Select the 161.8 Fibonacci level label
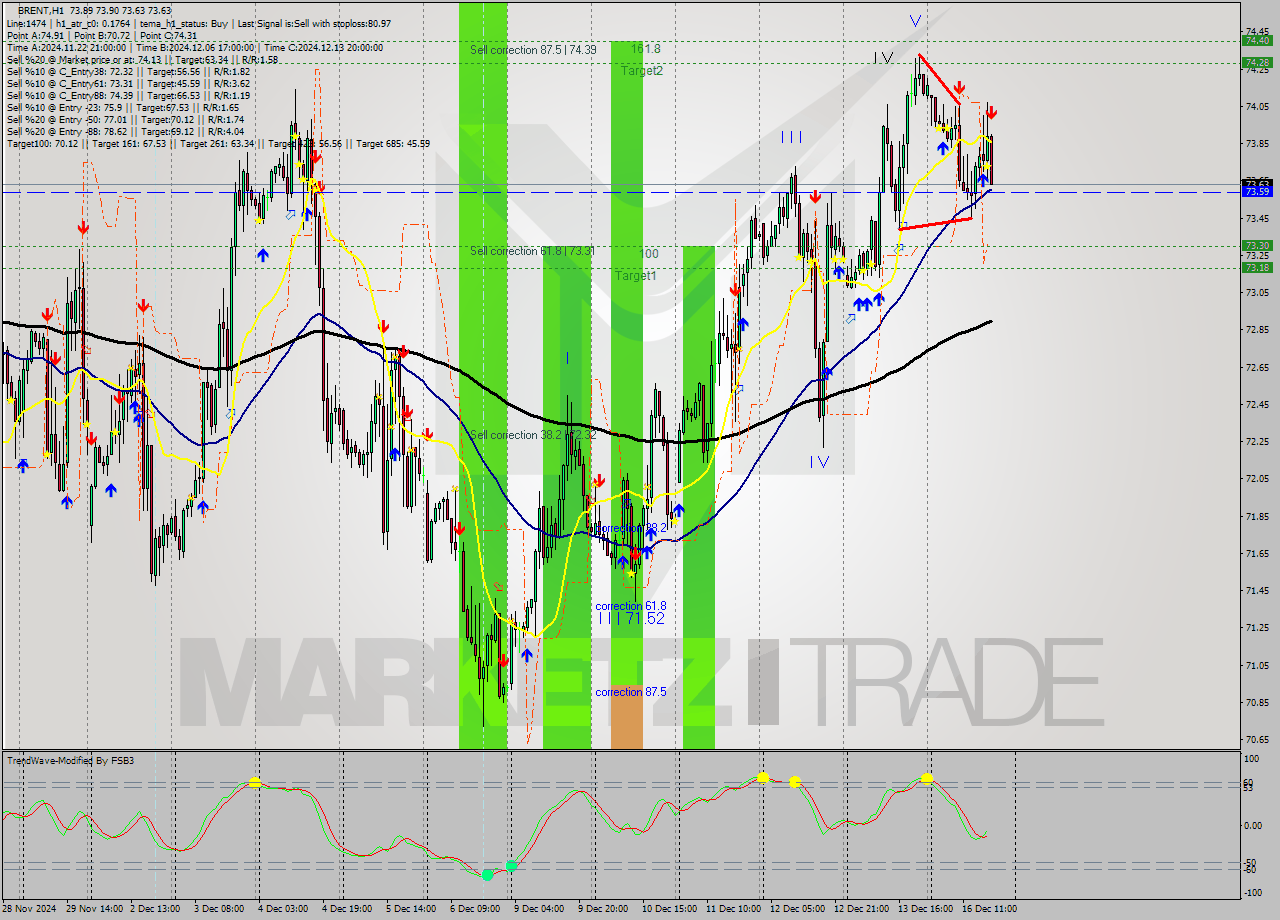 click(645, 49)
